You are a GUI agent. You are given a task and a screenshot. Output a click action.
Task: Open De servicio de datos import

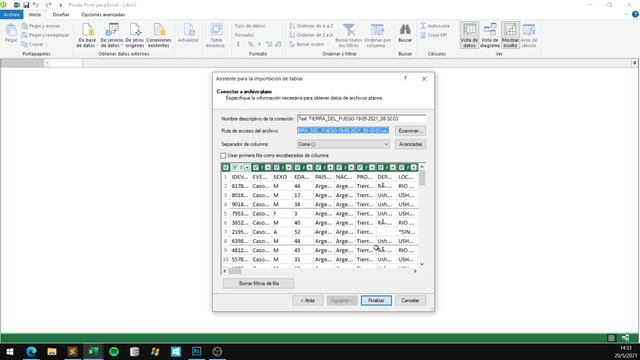click(111, 36)
